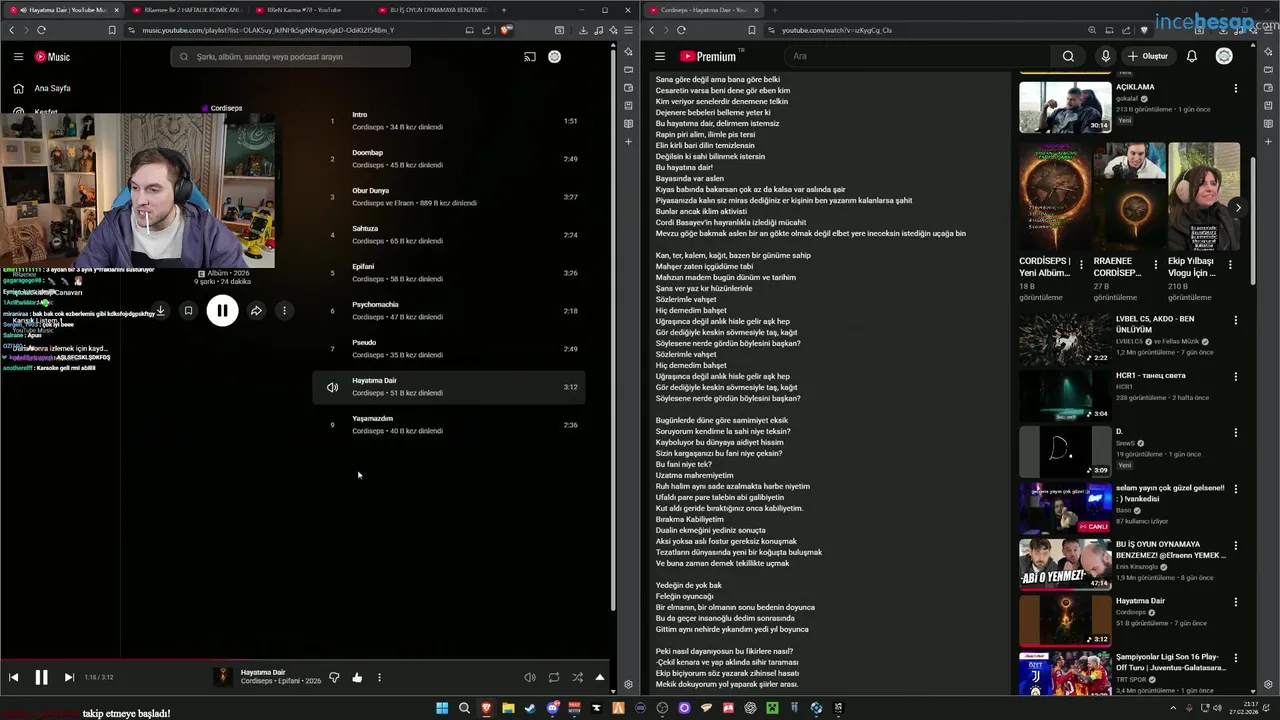Screen dimensions: 1280x720
Task: Expand the now playing panel arrow
Action: 600,677
